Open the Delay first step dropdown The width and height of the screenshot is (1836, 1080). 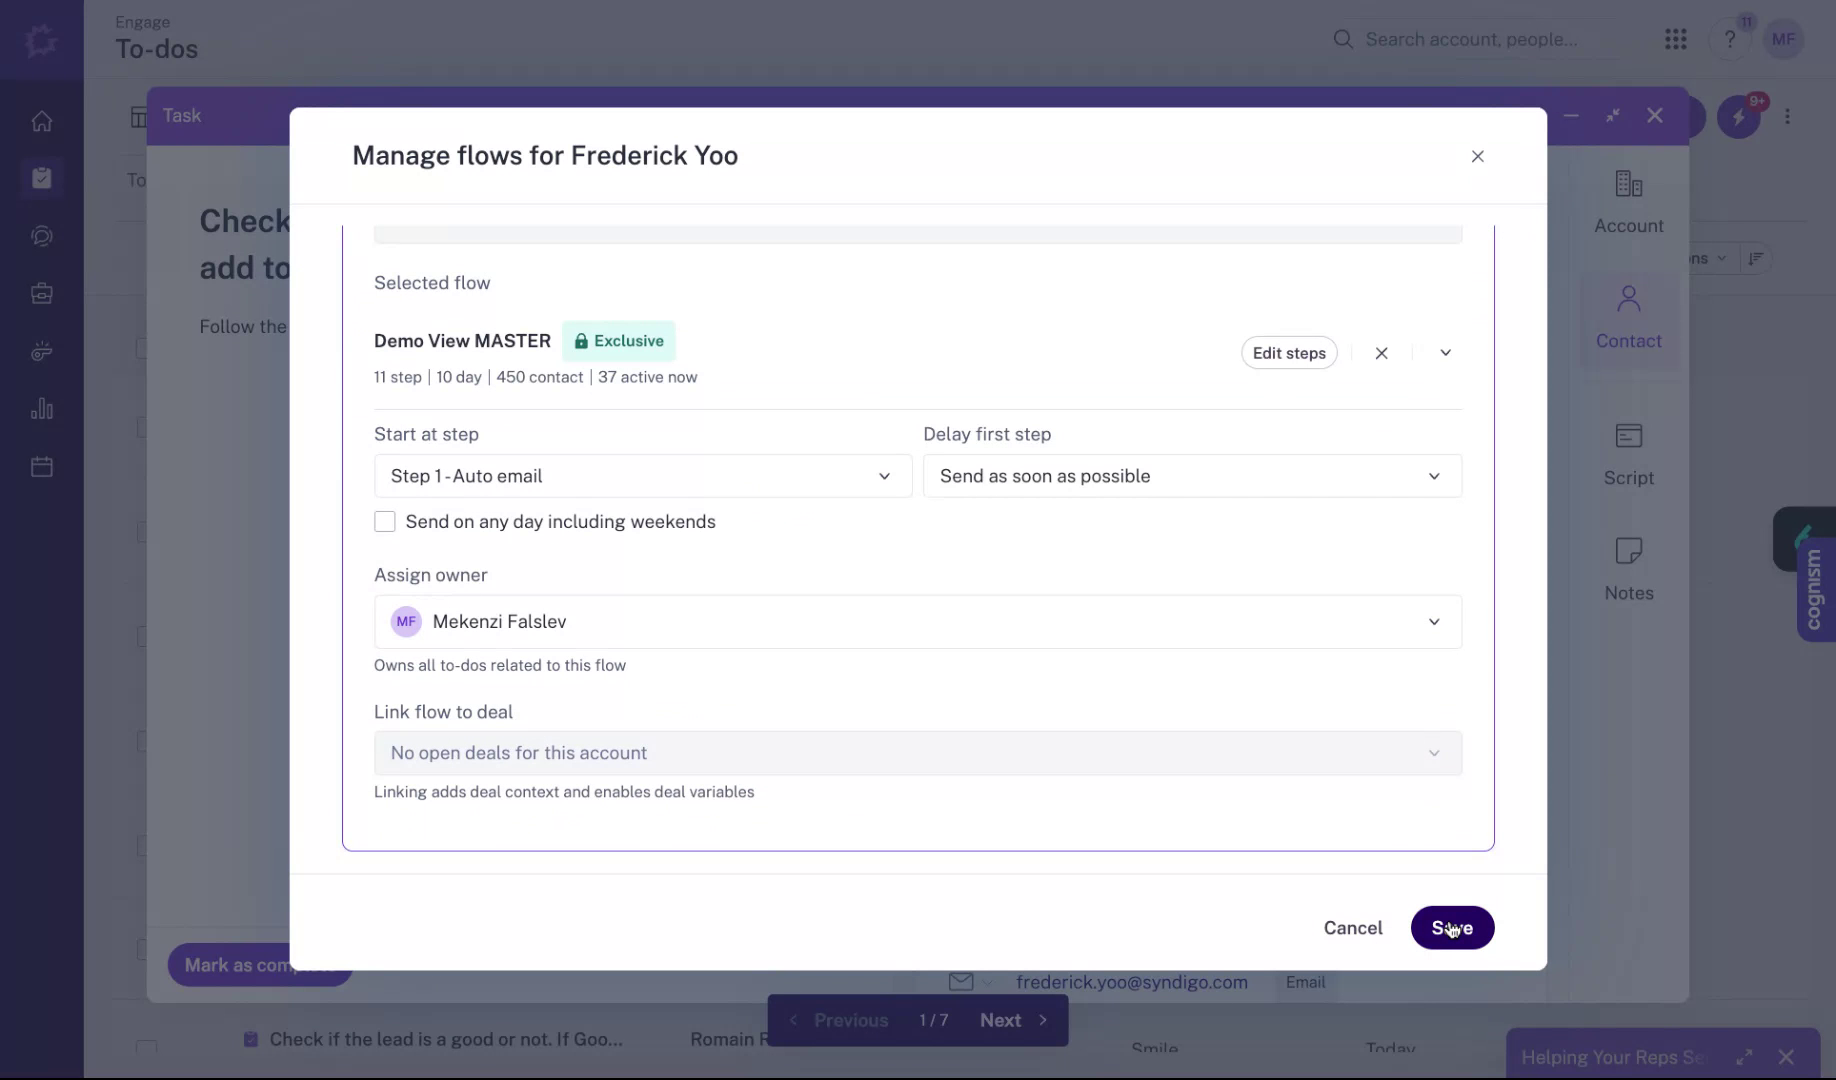(1191, 476)
